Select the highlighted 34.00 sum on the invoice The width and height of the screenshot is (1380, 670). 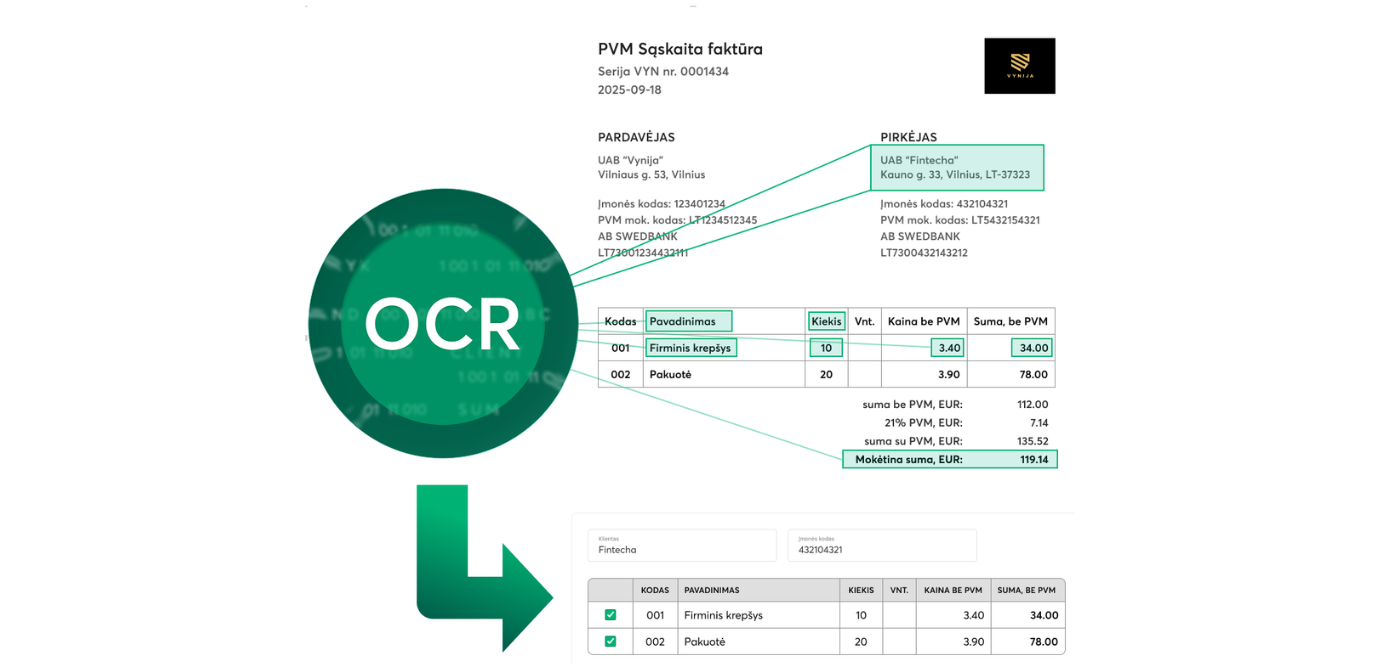click(x=1031, y=348)
